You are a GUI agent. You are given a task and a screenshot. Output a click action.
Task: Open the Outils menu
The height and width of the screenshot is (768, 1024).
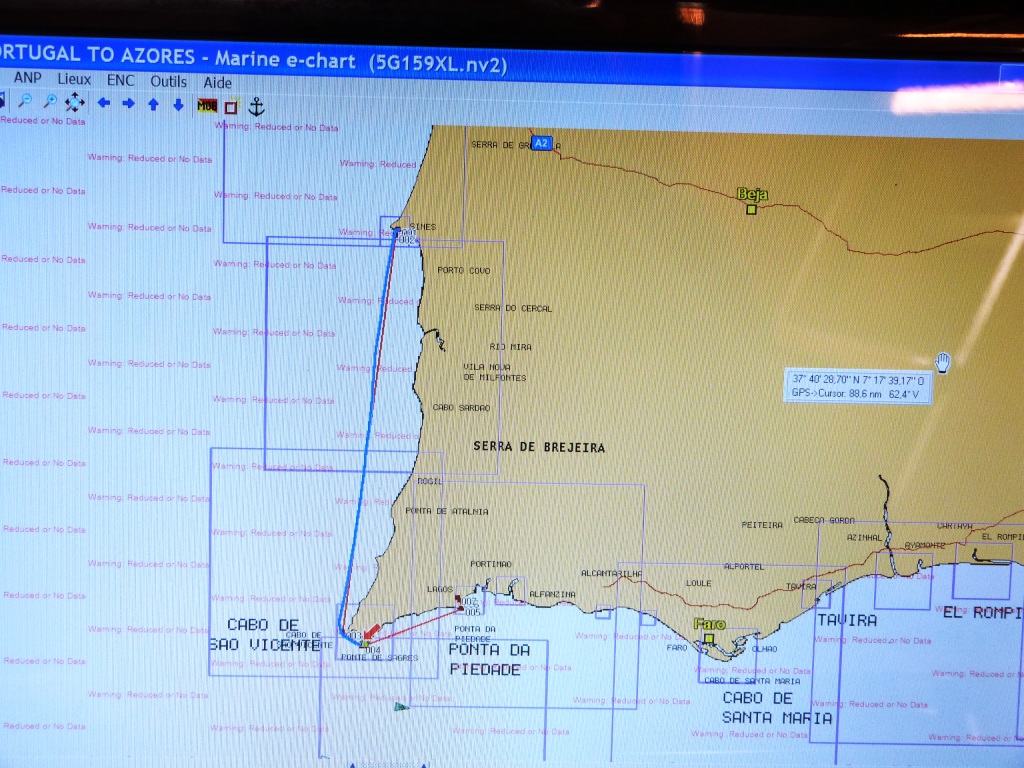tap(169, 81)
